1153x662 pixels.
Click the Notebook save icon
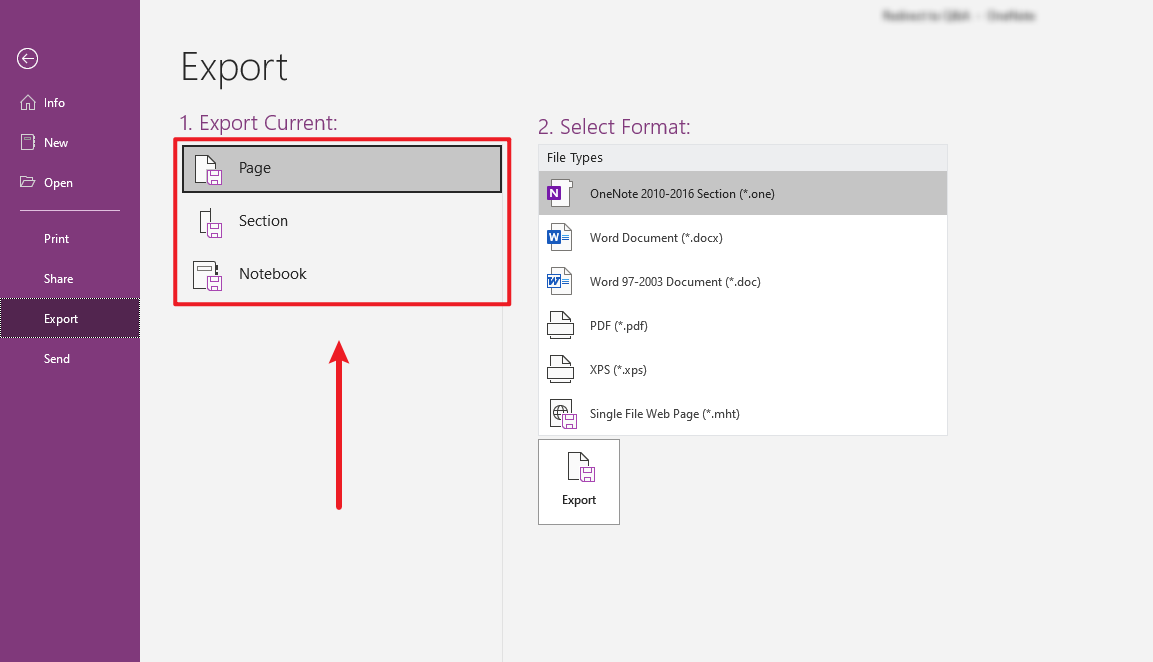pos(207,276)
